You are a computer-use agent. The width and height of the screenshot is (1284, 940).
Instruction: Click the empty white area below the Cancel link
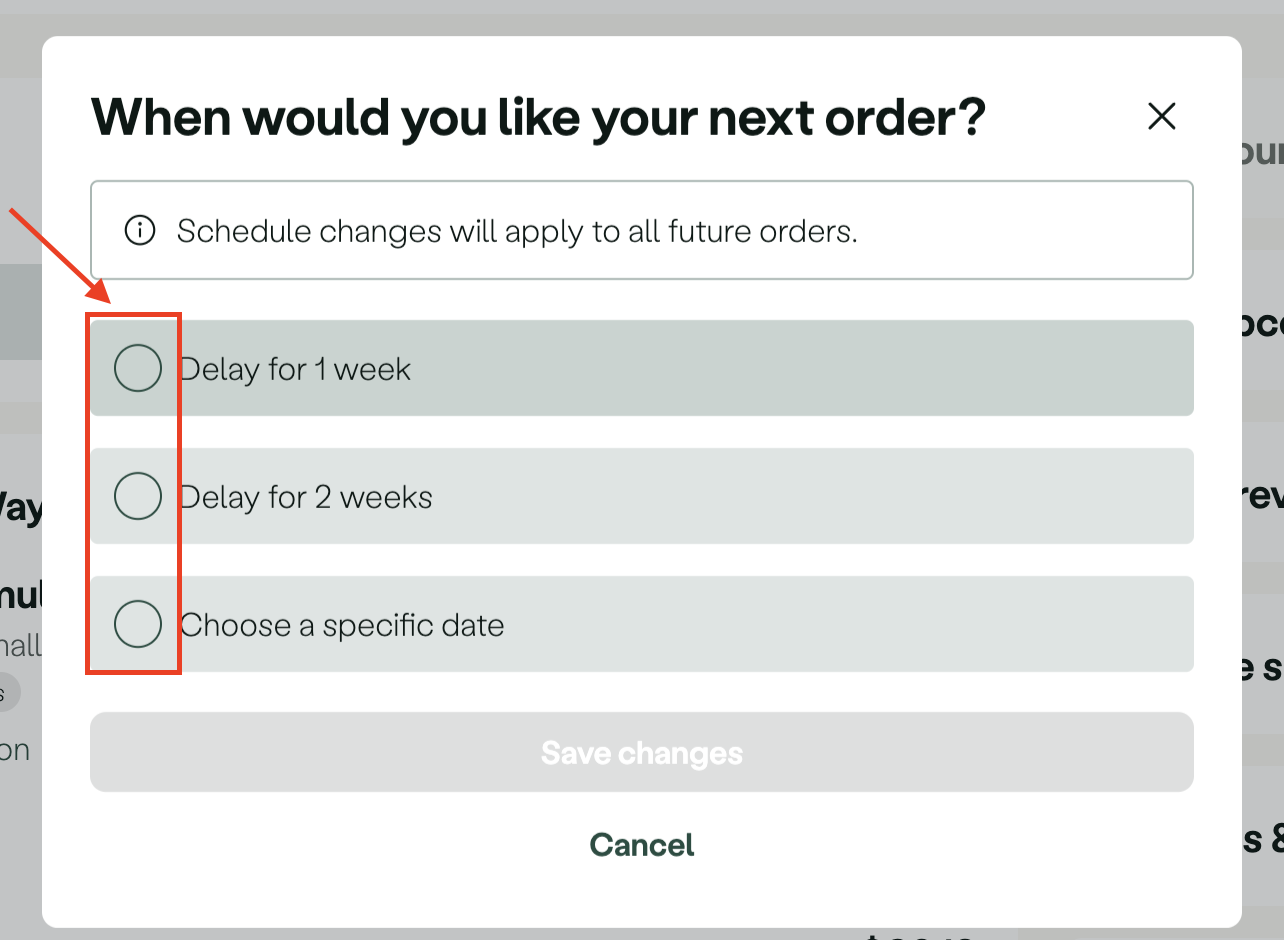tap(642, 895)
